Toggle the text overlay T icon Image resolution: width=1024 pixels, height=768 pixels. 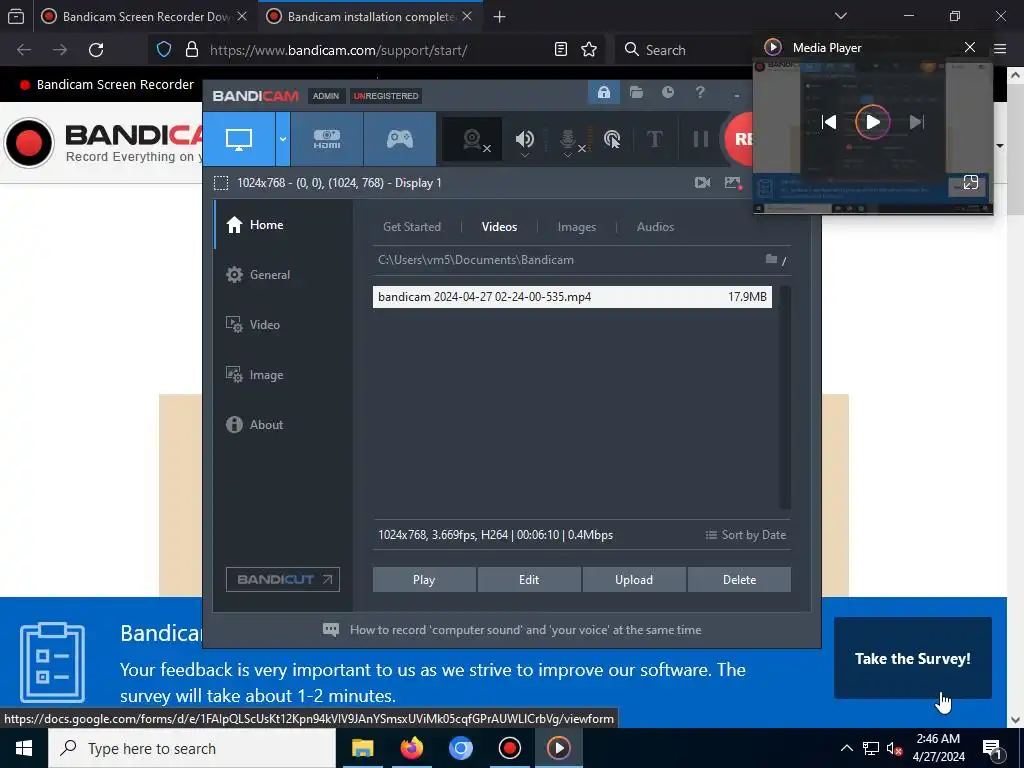coord(654,139)
